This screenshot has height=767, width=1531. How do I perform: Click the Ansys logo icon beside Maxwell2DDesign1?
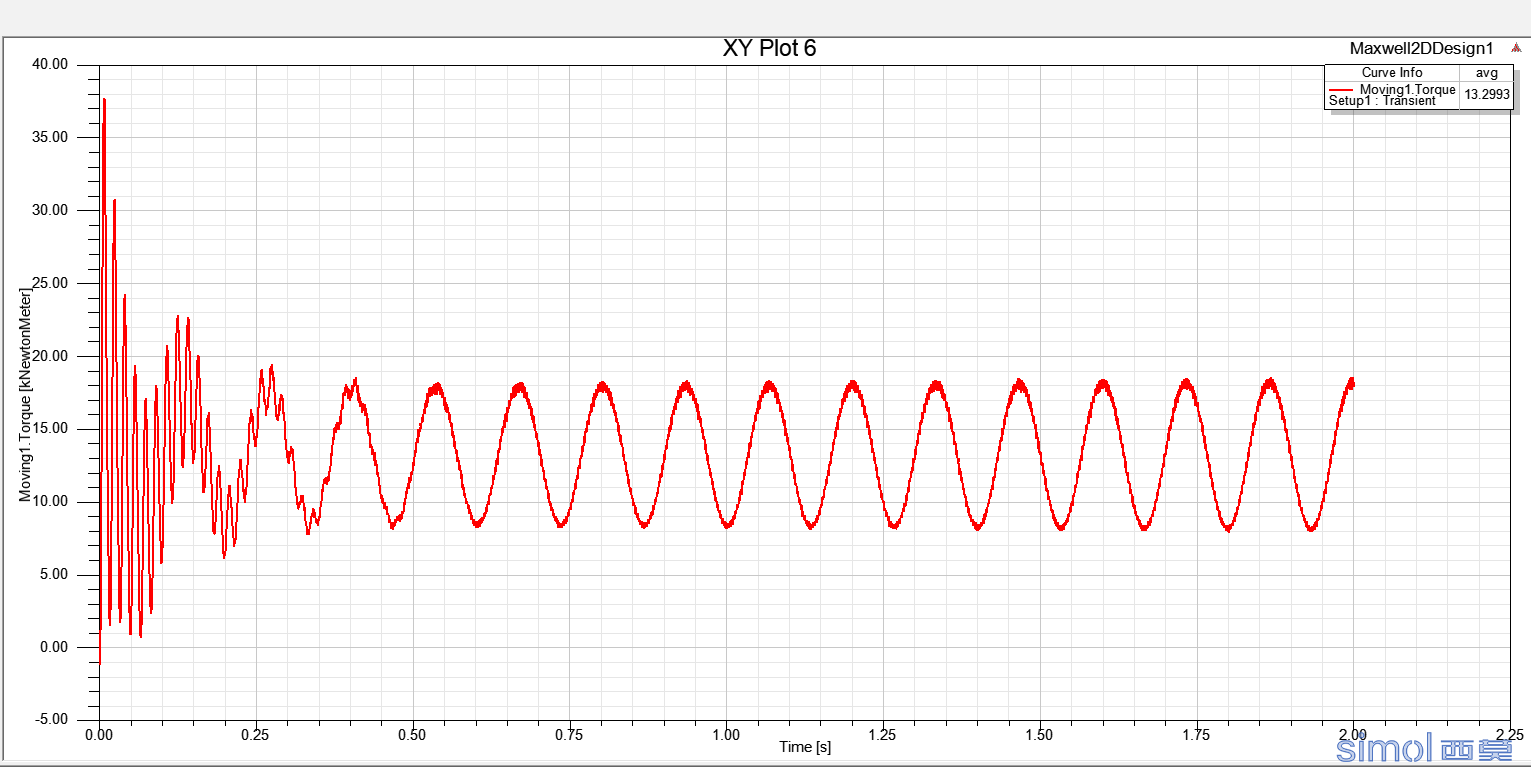[x=1516, y=47]
